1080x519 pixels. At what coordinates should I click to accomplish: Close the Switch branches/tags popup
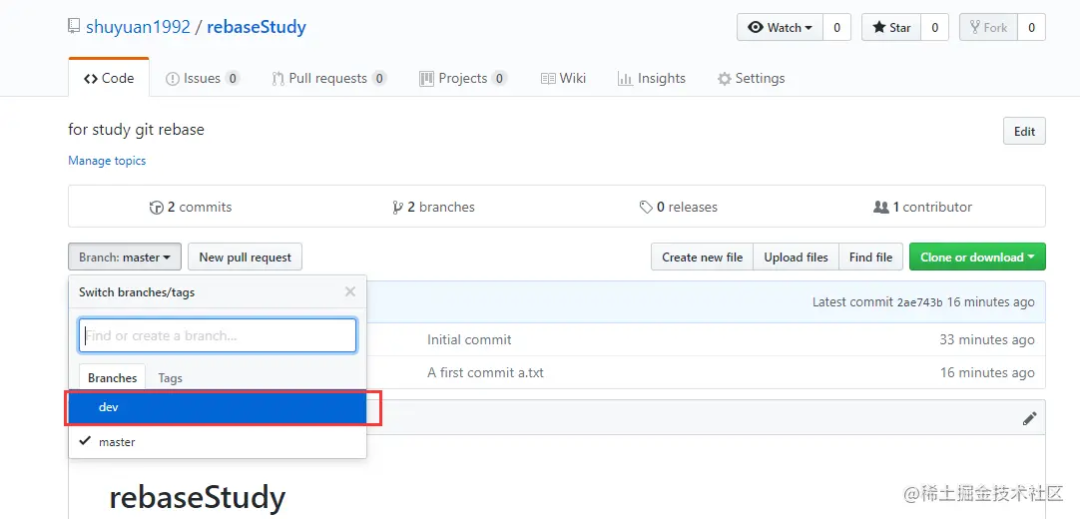point(350,292)
